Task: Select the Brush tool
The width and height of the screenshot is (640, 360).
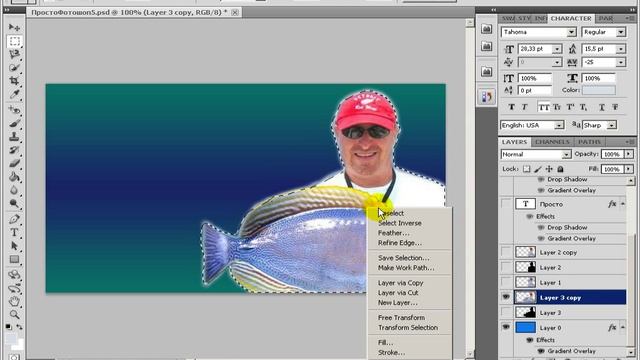Action: pyautogui.click(x=14, y=123)
